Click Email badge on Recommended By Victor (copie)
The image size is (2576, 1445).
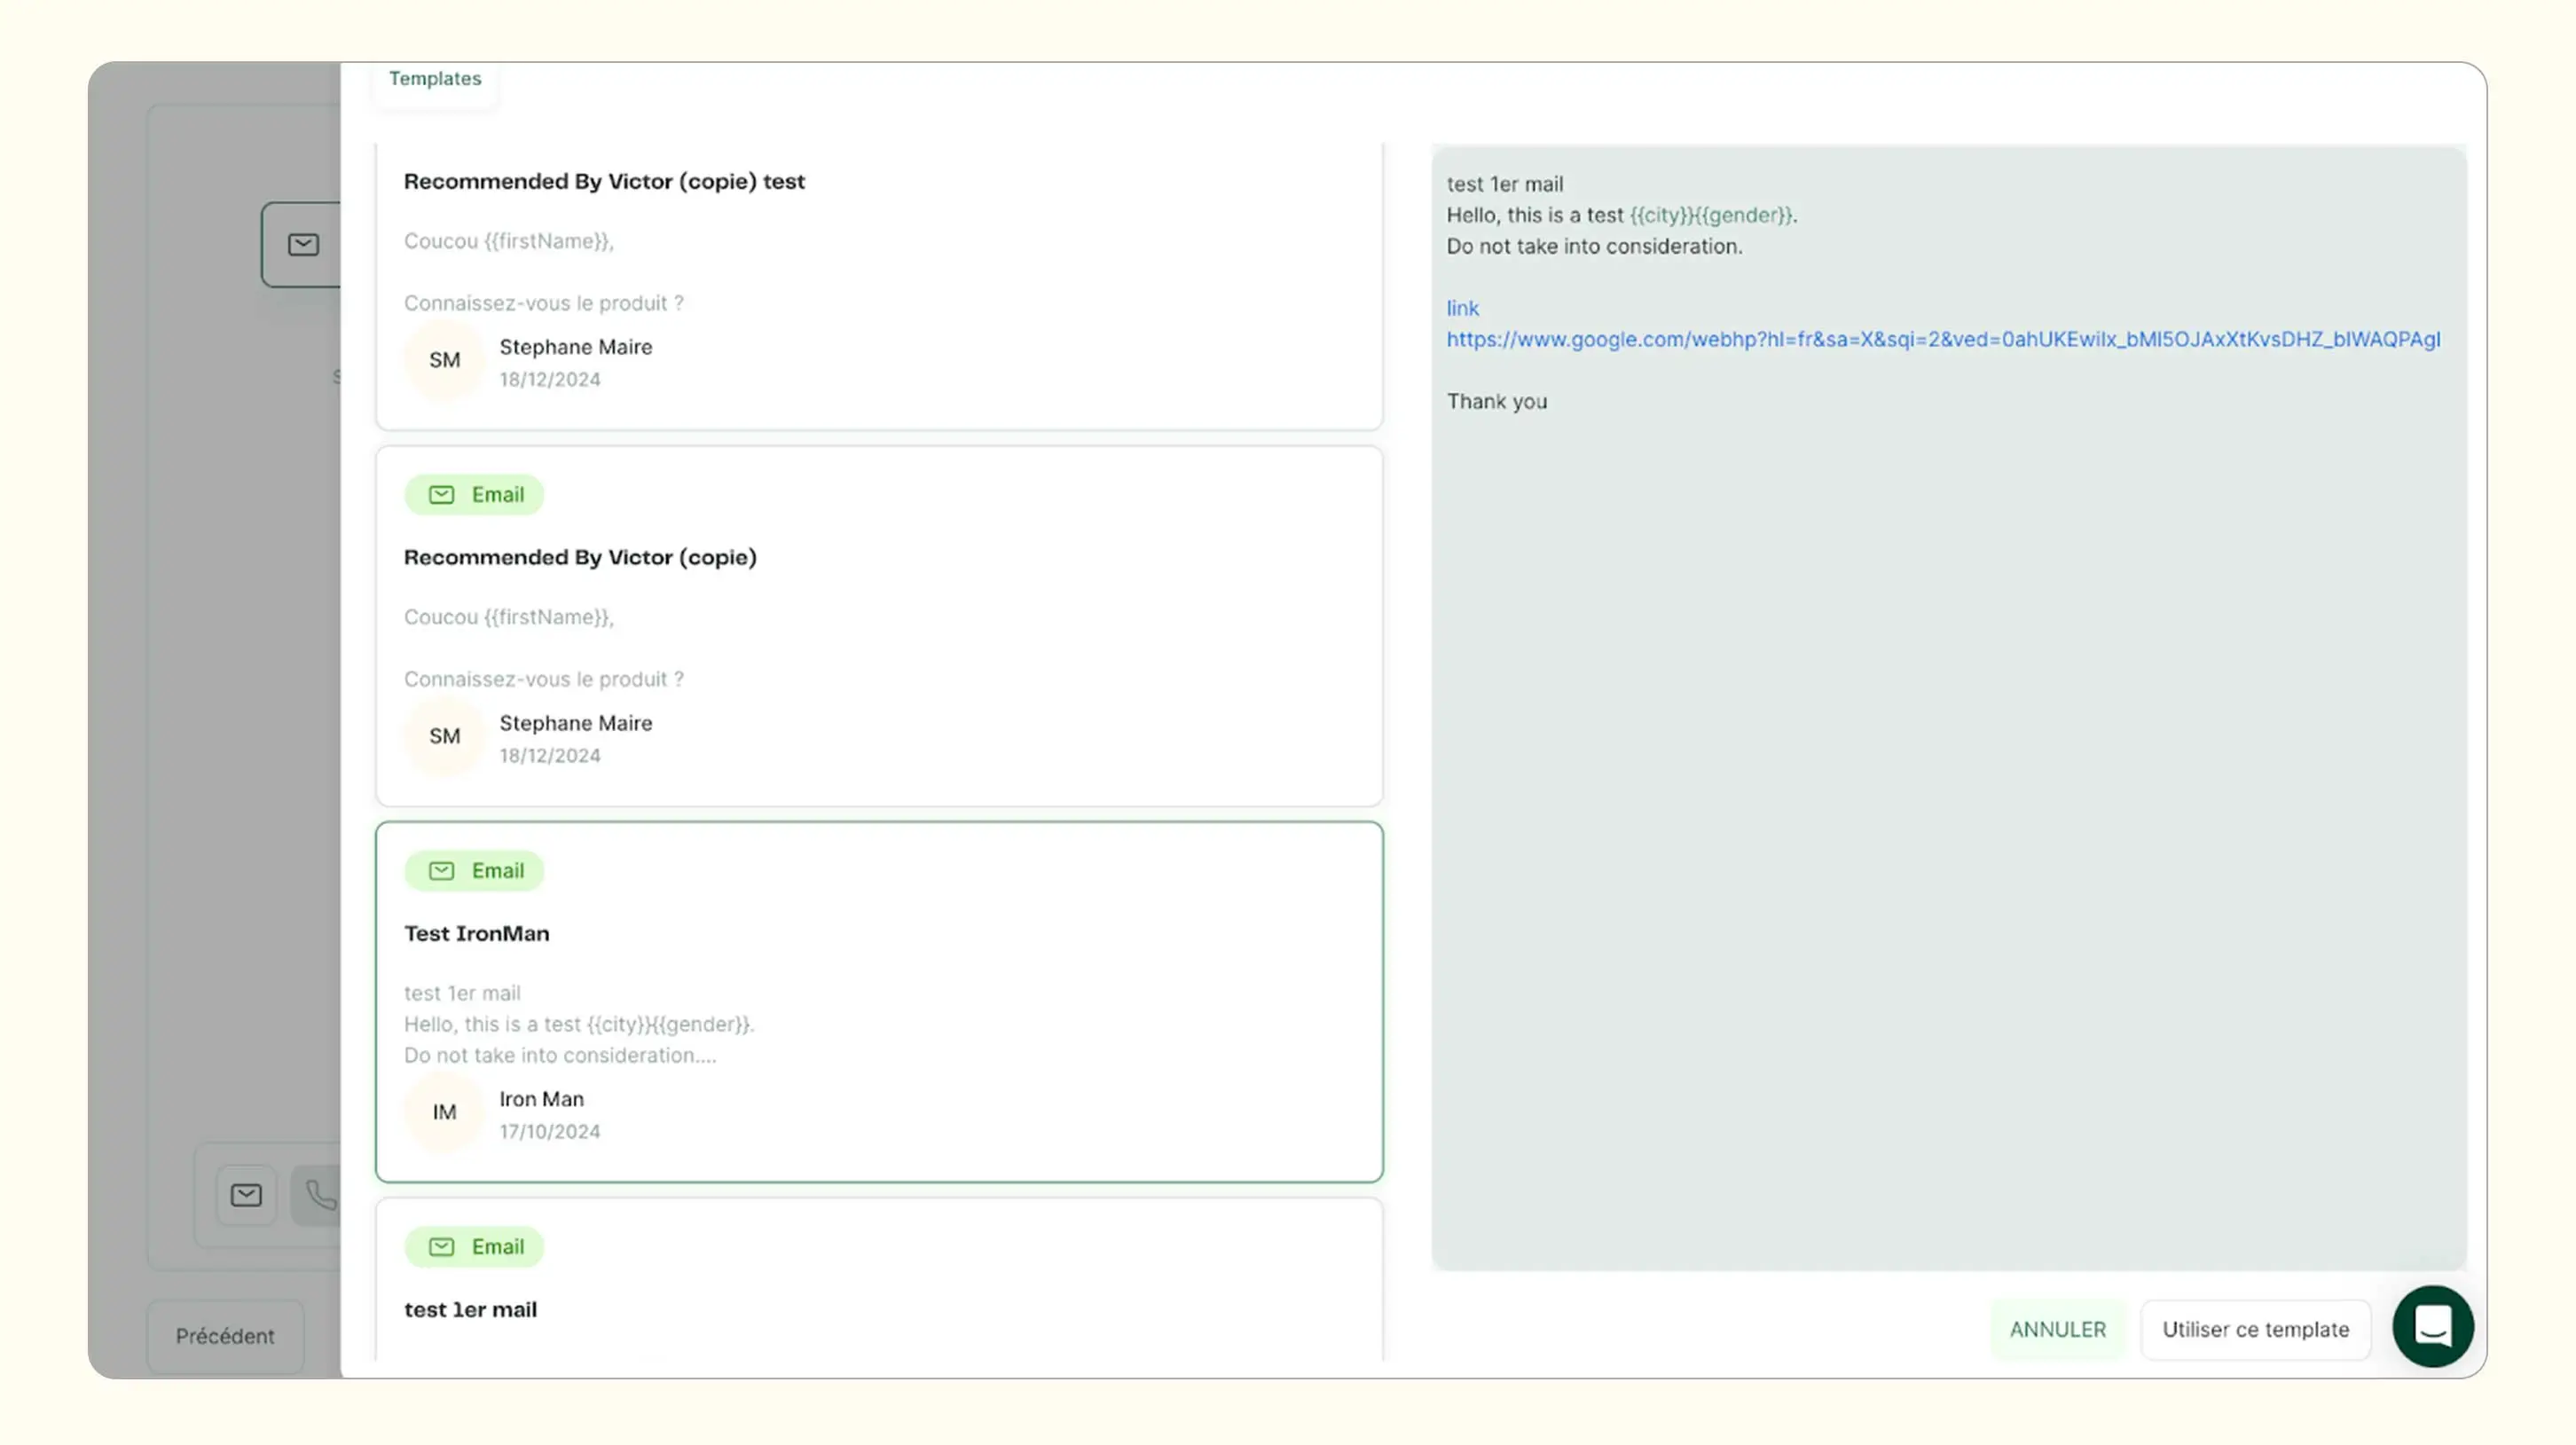[x=474, y=495]
